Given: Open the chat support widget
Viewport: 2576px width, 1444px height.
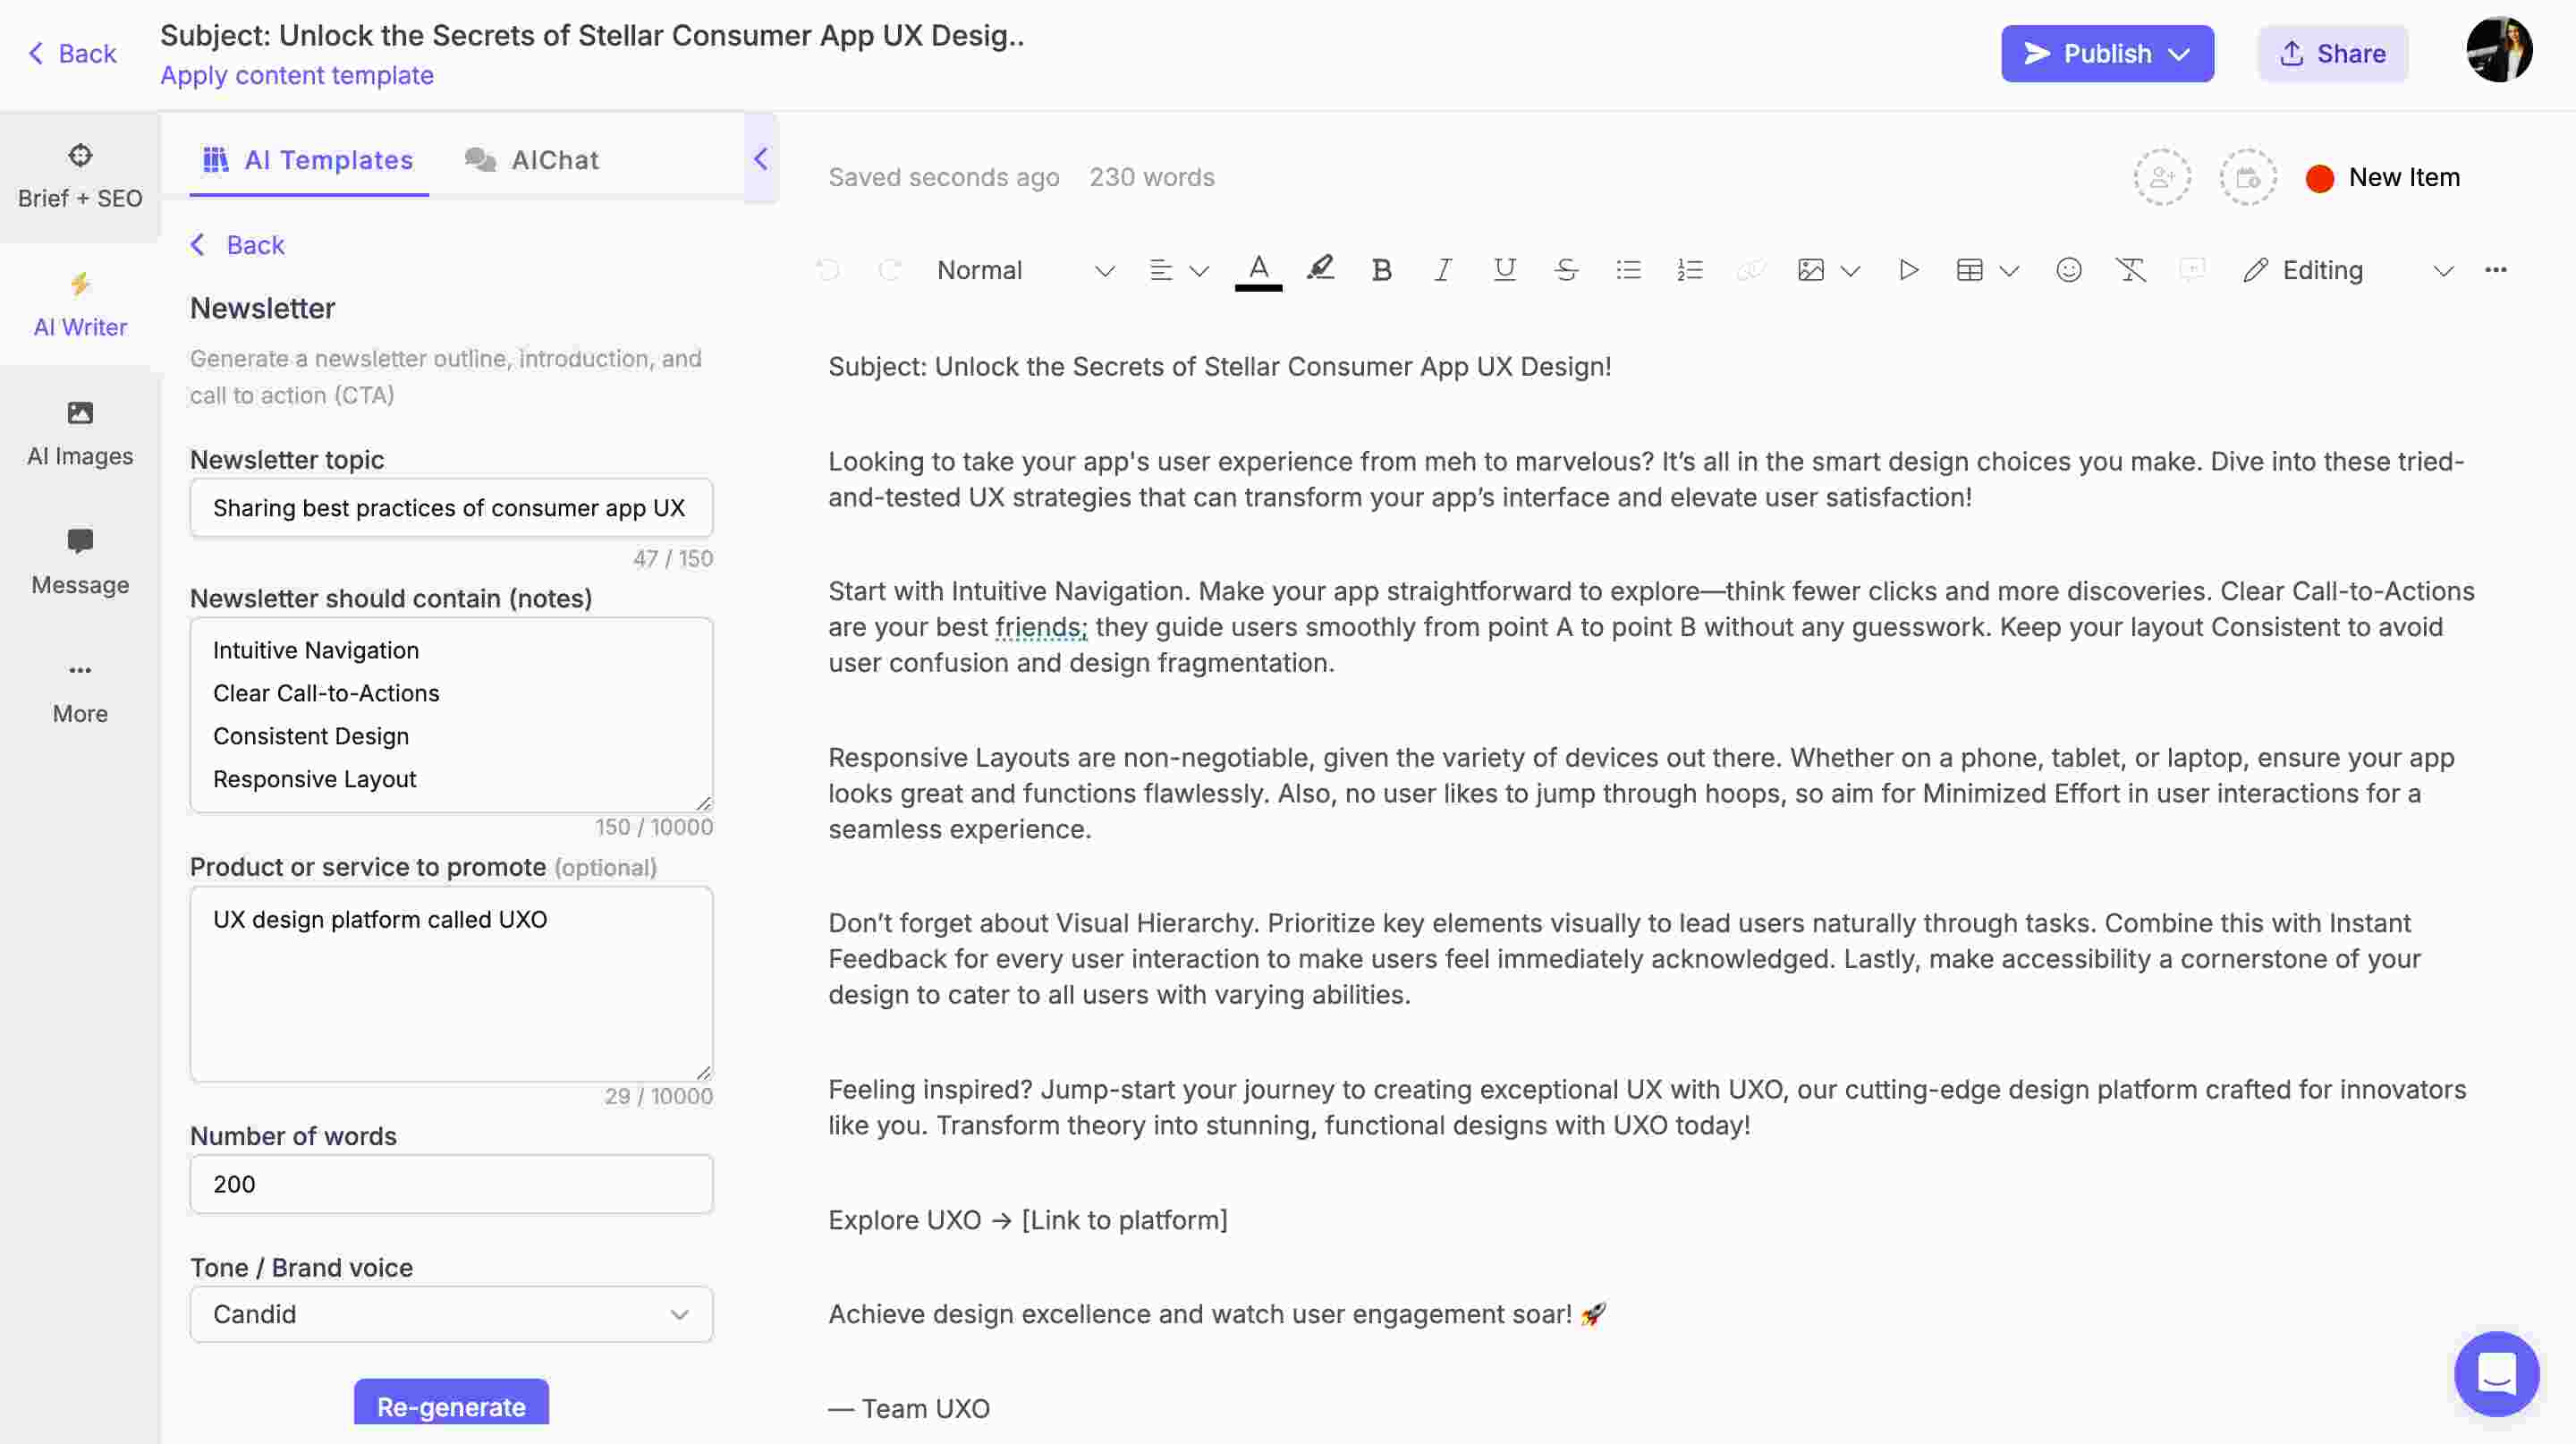Looking at the screenshot, I should [2496, 1373].
